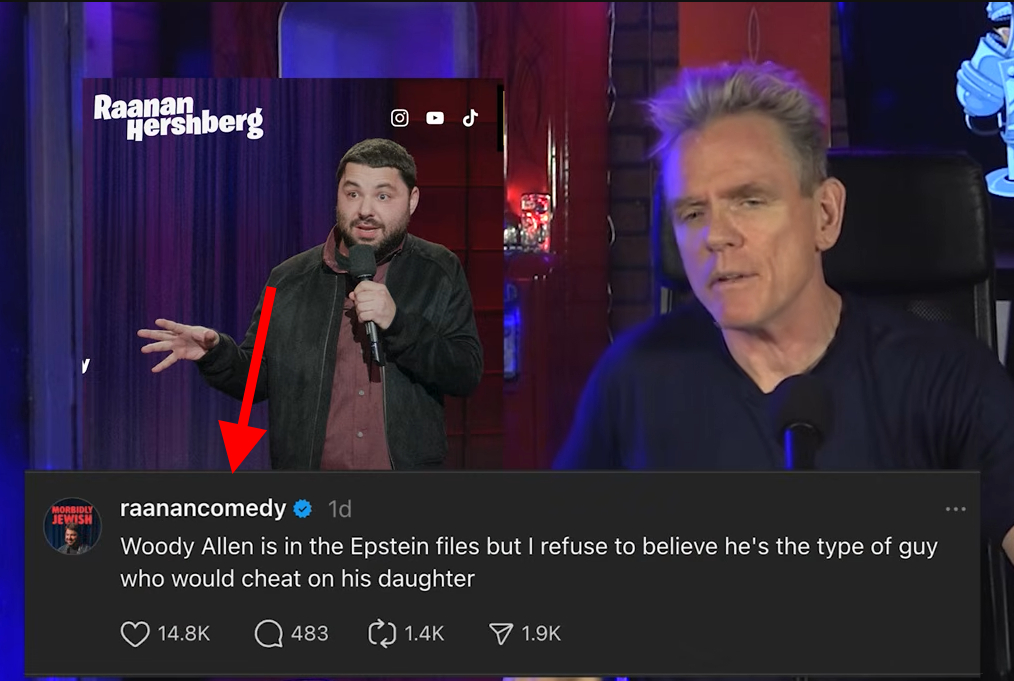View the 483 replies count

pos(310,633)
